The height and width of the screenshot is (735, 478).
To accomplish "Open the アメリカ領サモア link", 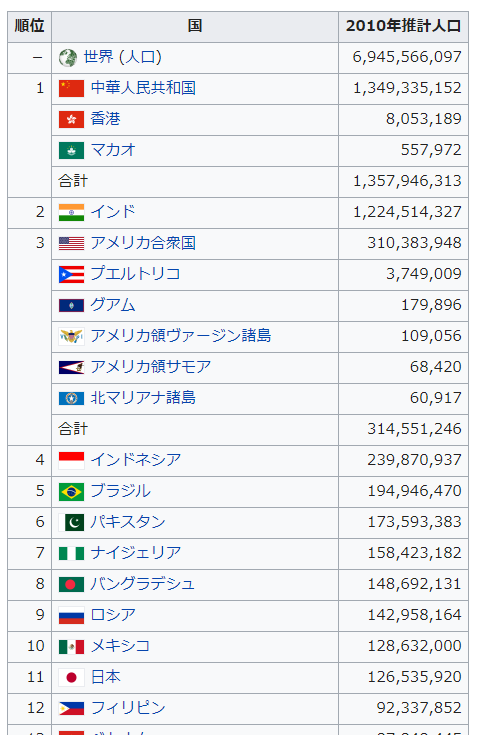I will tap(151, 367).
